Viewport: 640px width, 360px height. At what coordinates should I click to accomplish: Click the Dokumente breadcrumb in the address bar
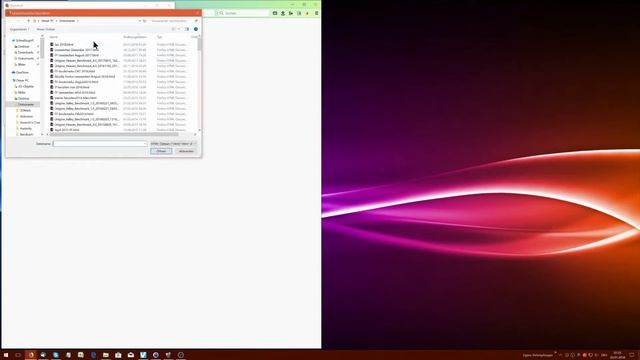67,21
